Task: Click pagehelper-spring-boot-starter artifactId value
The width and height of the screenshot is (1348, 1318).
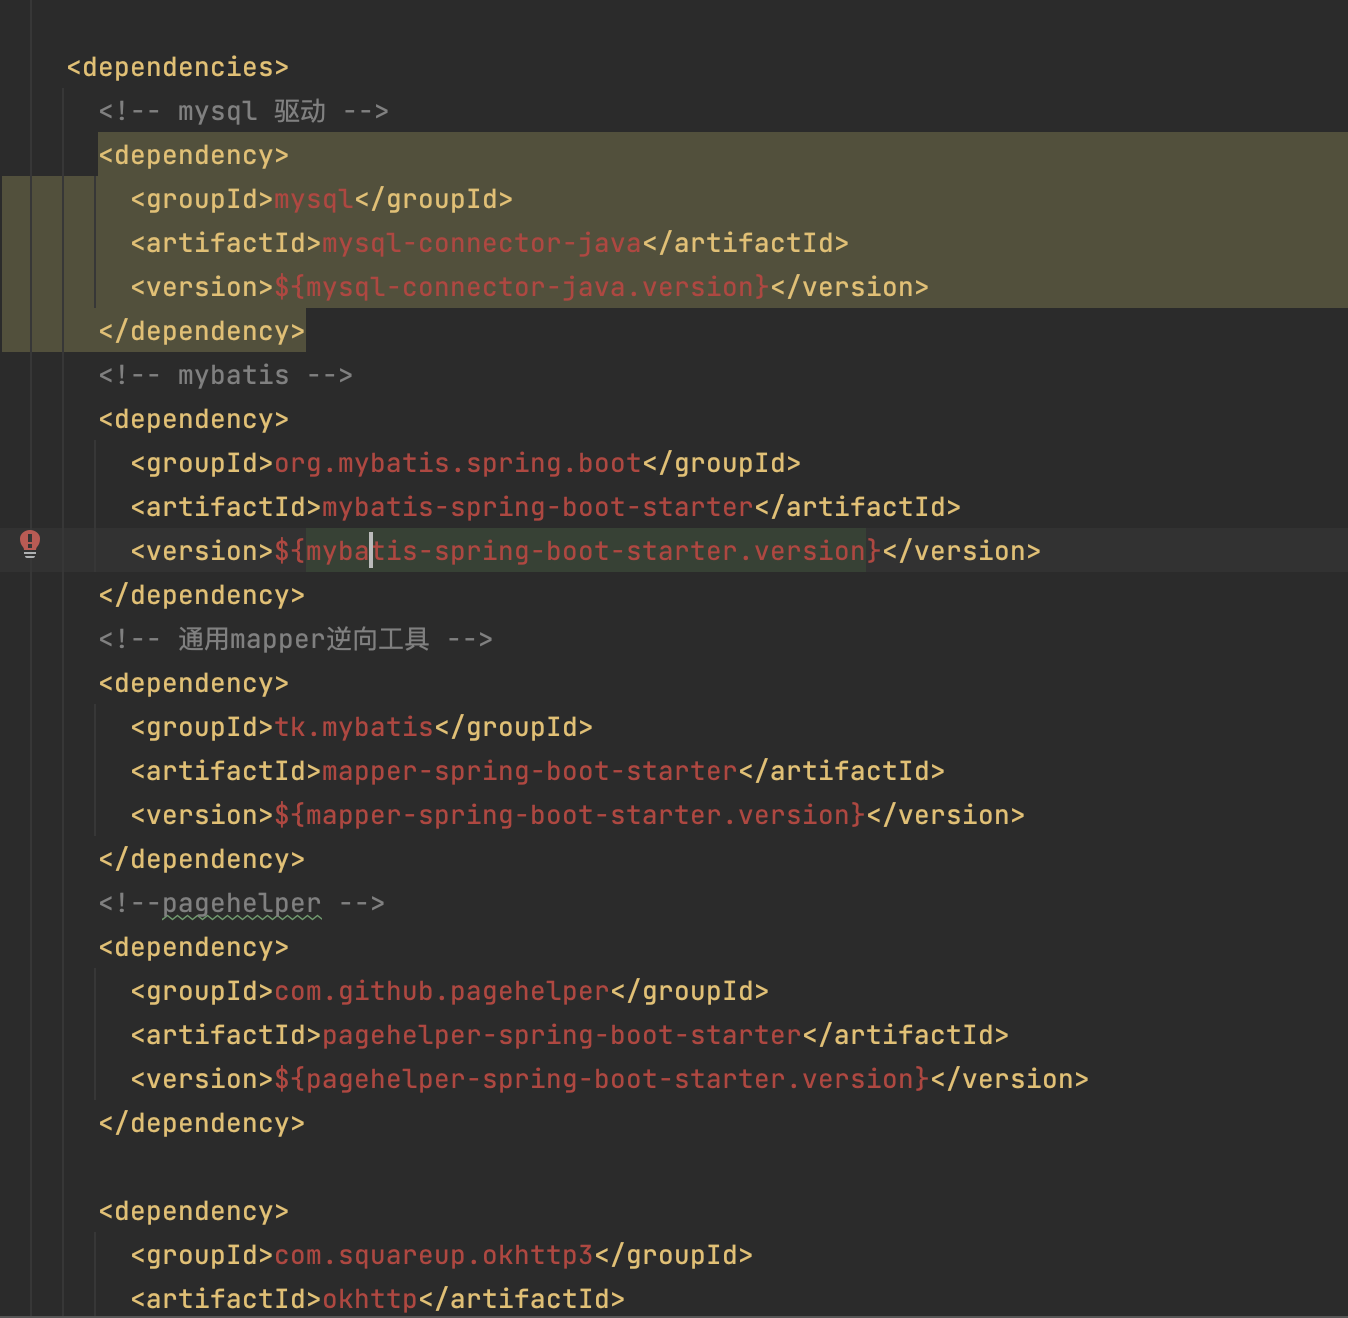Action: (562, 1035)
